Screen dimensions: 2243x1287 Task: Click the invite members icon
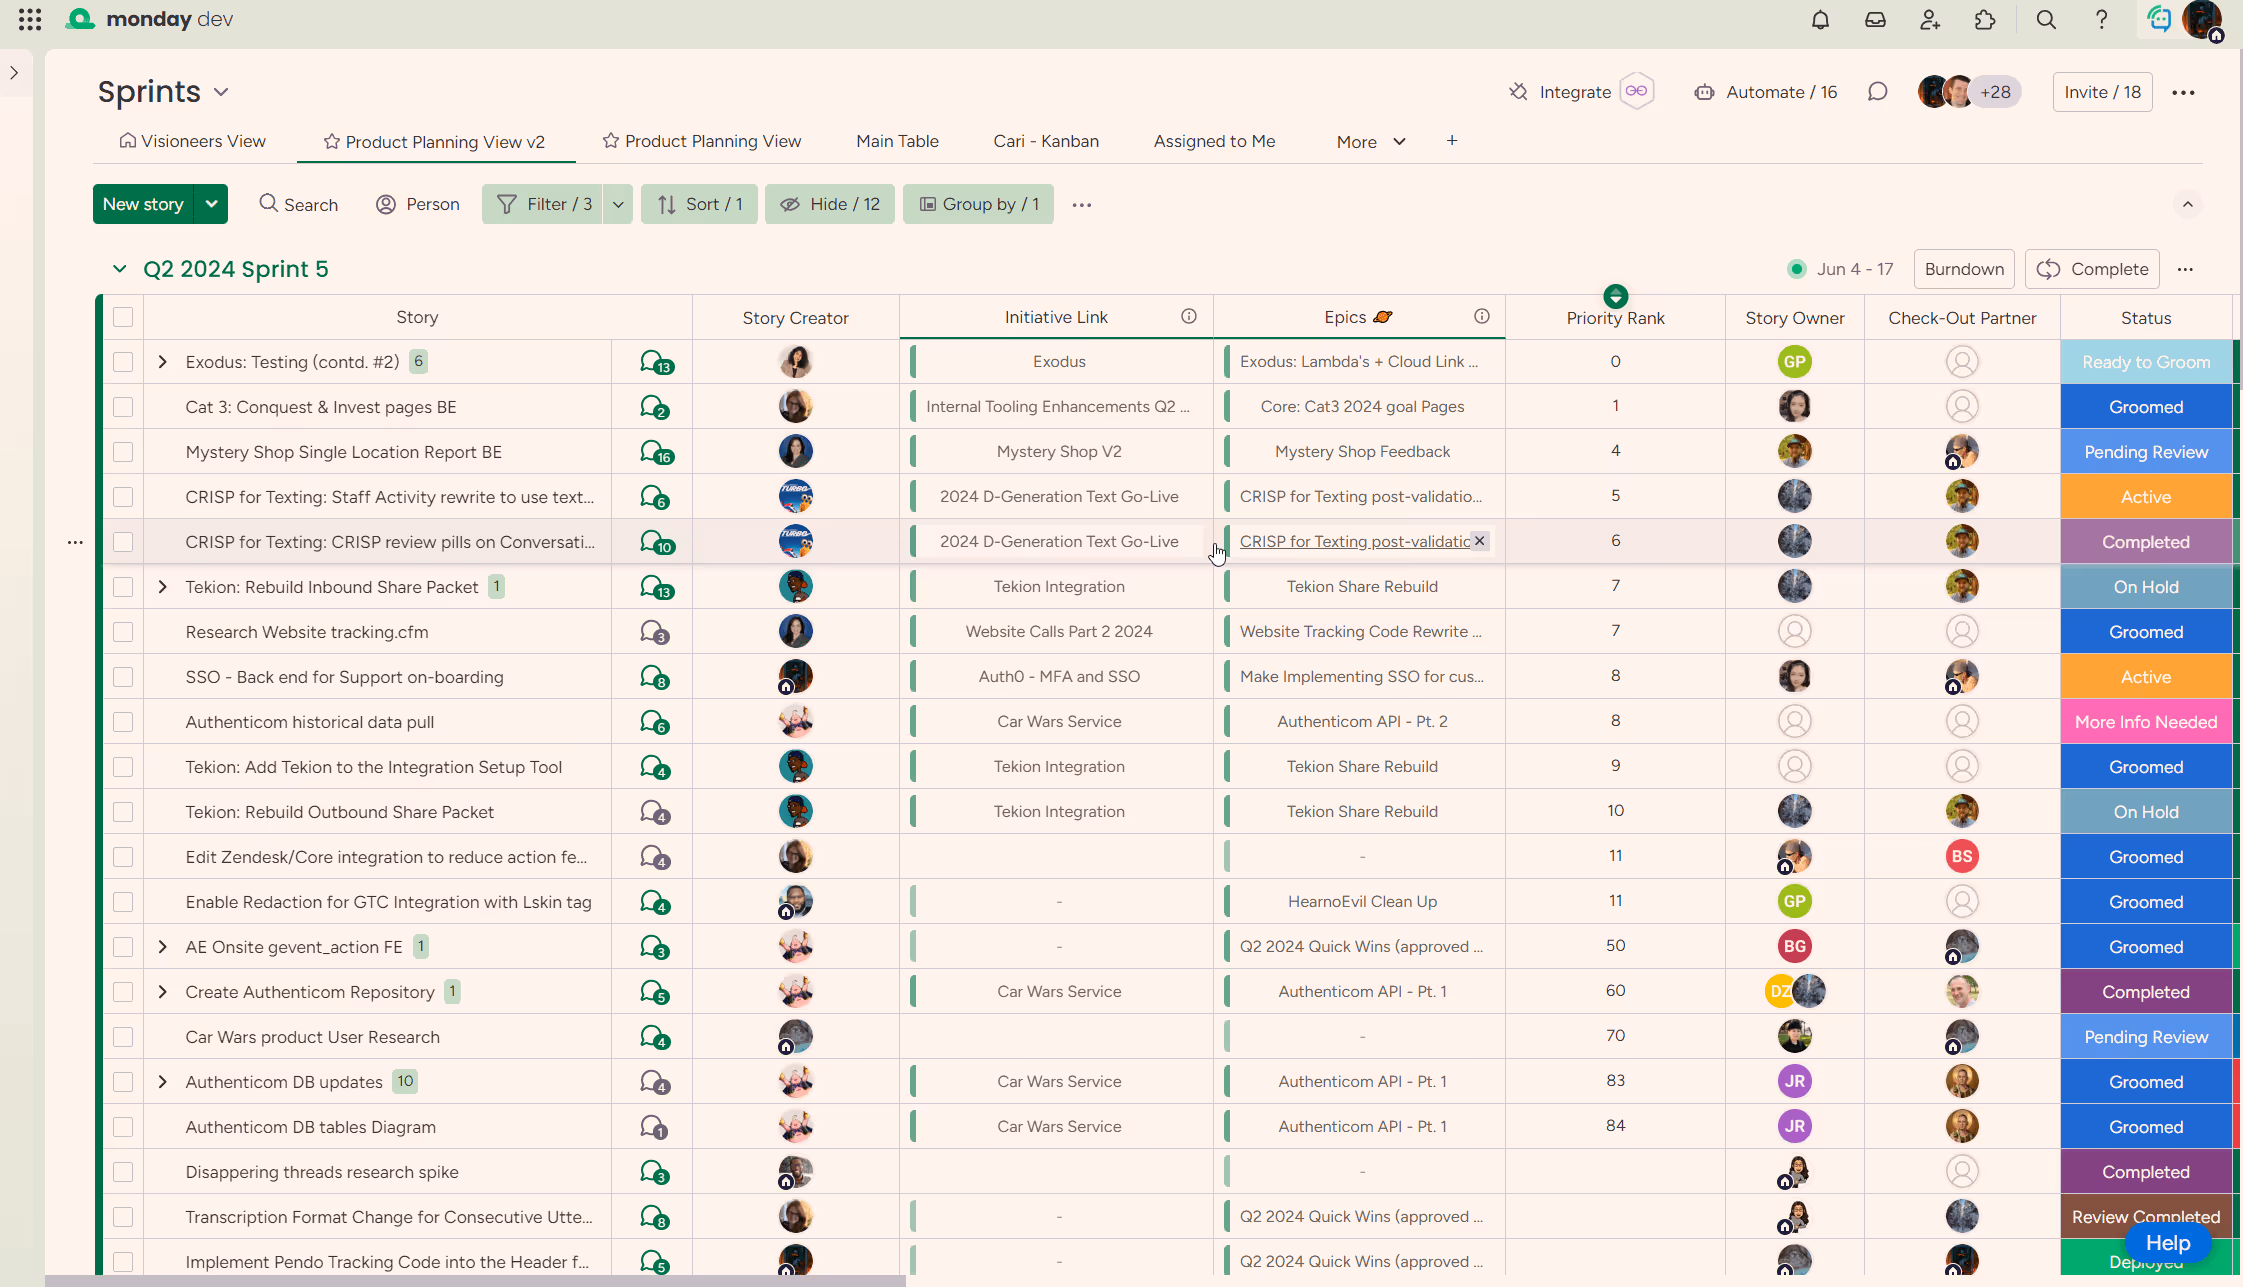[1930, 20]
